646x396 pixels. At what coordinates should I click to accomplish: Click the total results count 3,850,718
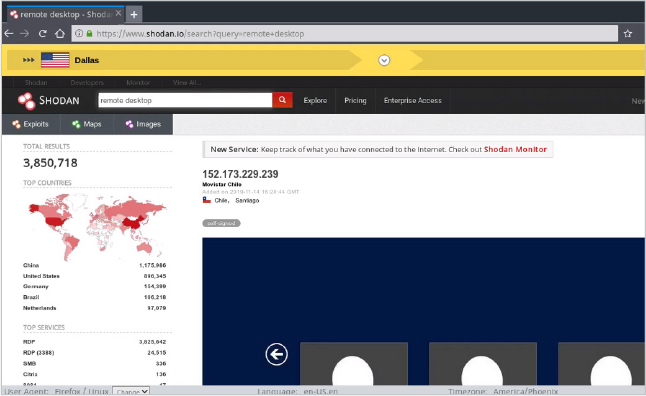coord(50,163)
